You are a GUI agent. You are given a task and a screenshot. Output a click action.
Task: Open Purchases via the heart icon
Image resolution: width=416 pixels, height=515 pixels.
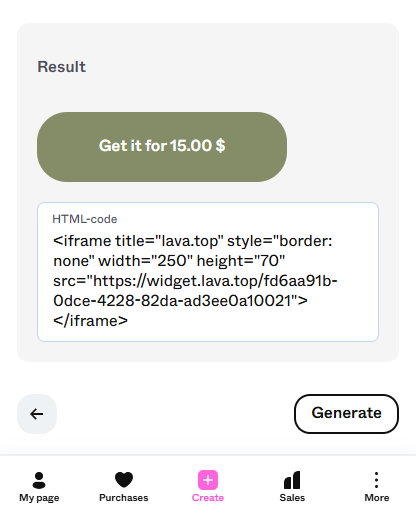click(124, 480)
